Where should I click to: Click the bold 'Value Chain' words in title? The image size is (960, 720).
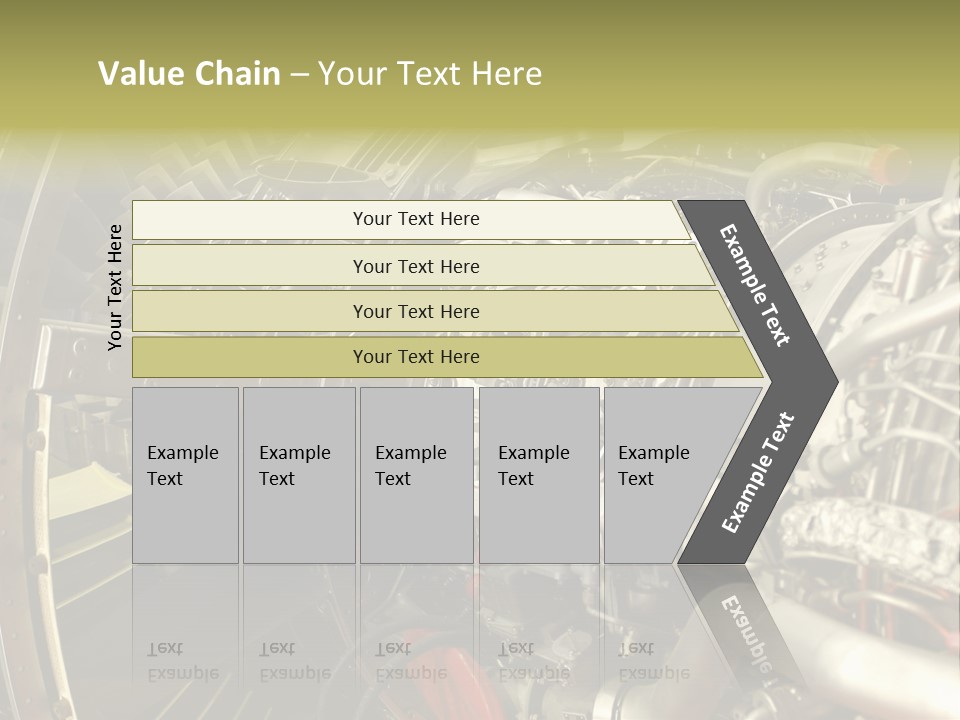pos(189,74)
